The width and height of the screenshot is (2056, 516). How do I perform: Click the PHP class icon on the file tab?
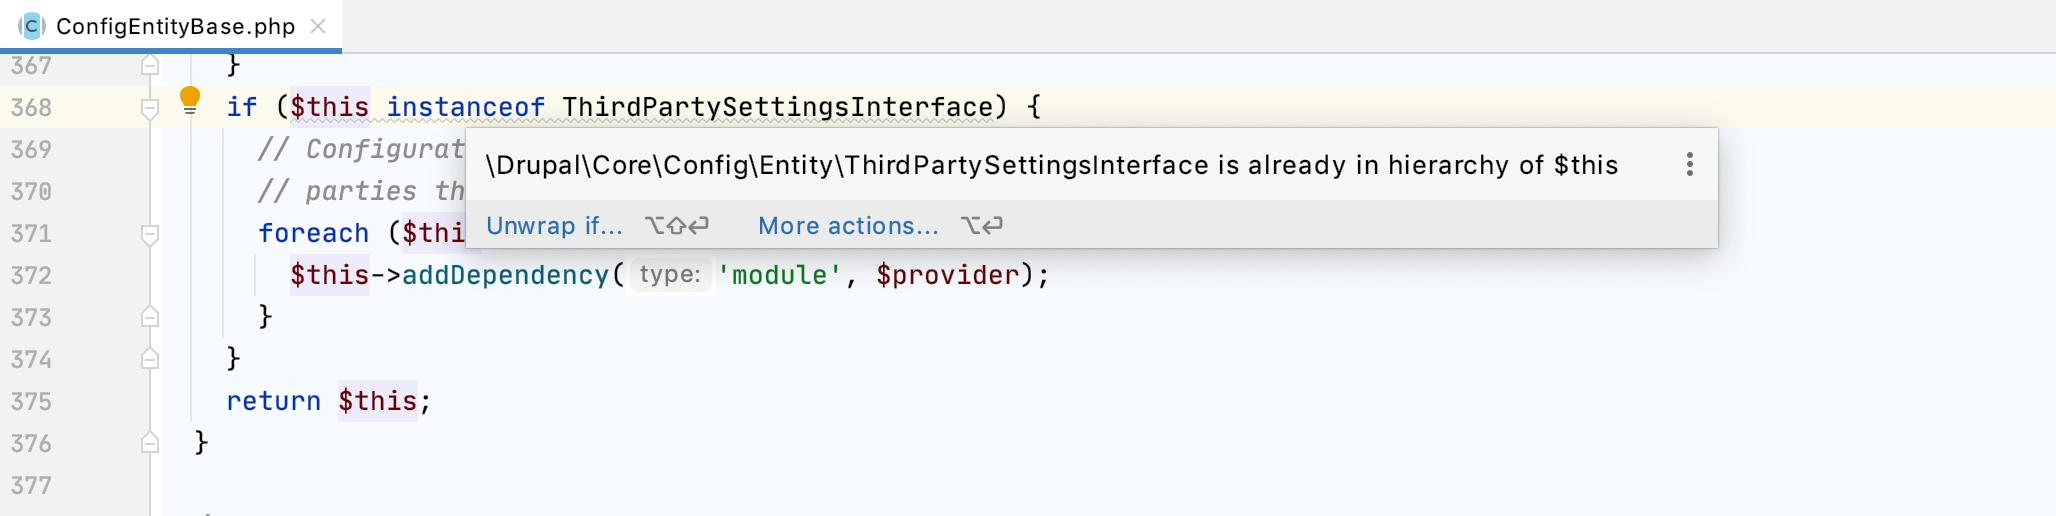32,26
